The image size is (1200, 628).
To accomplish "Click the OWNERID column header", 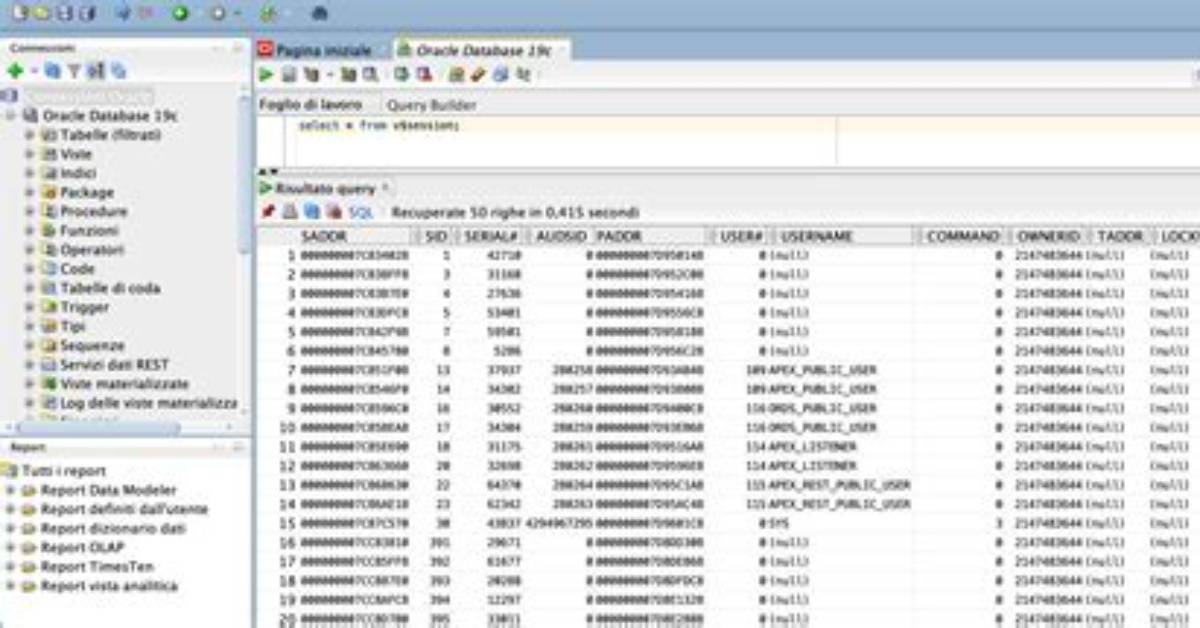I will pos(1048,236).
